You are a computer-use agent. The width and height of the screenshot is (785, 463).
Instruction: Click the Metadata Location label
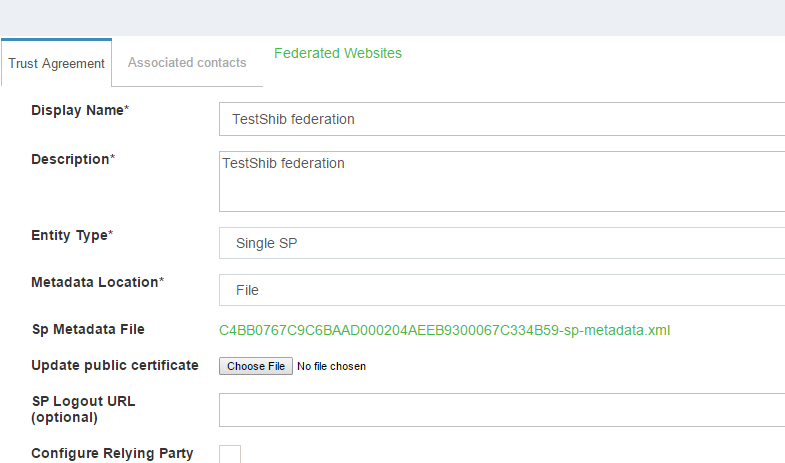click(97, 282)
